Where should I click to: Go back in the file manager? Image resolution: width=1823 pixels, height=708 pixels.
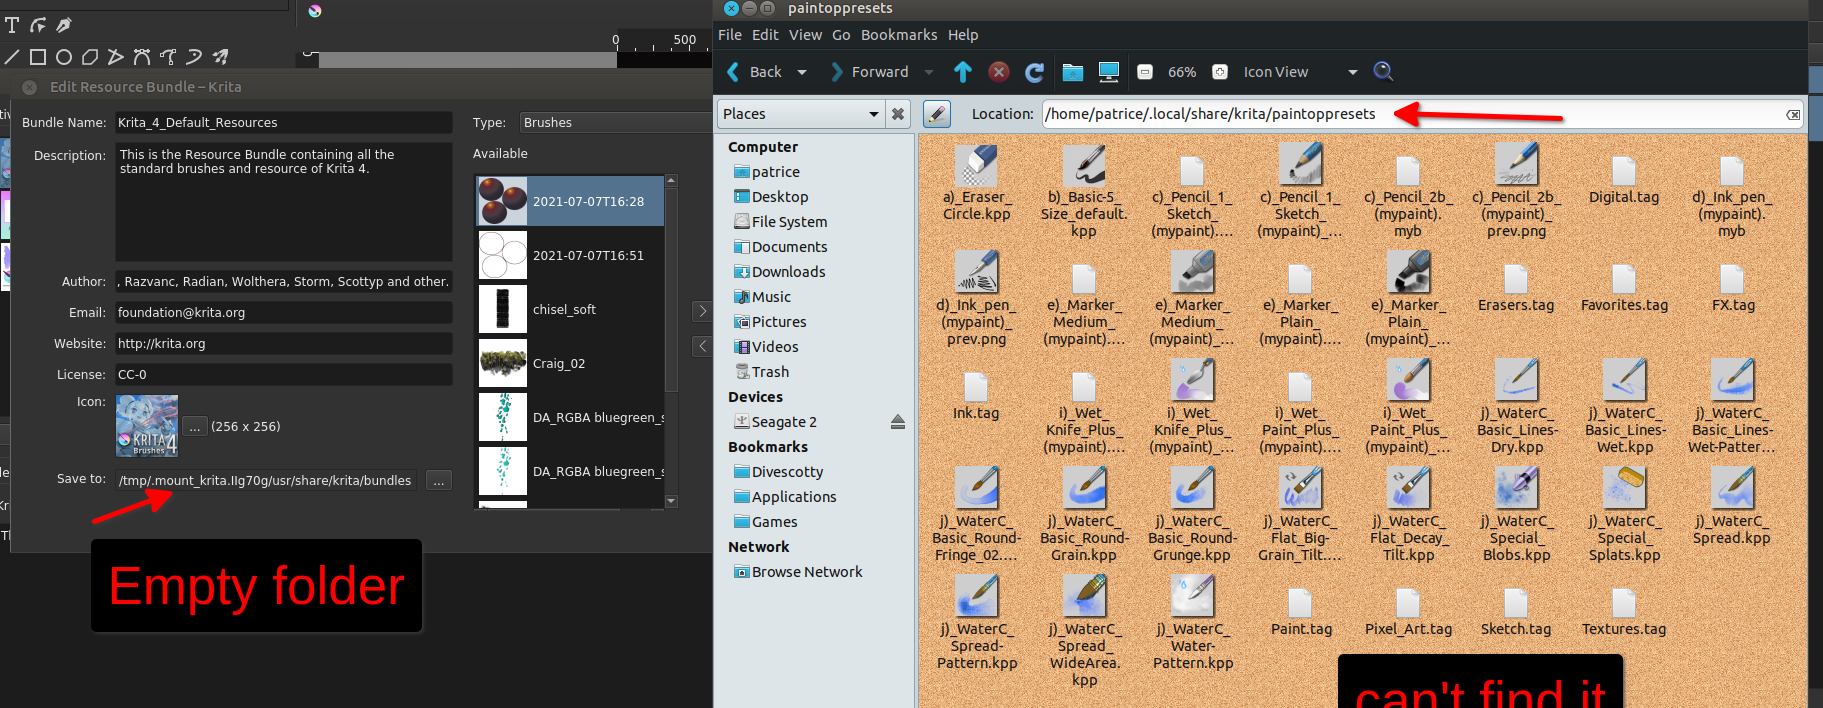[753, 72]
